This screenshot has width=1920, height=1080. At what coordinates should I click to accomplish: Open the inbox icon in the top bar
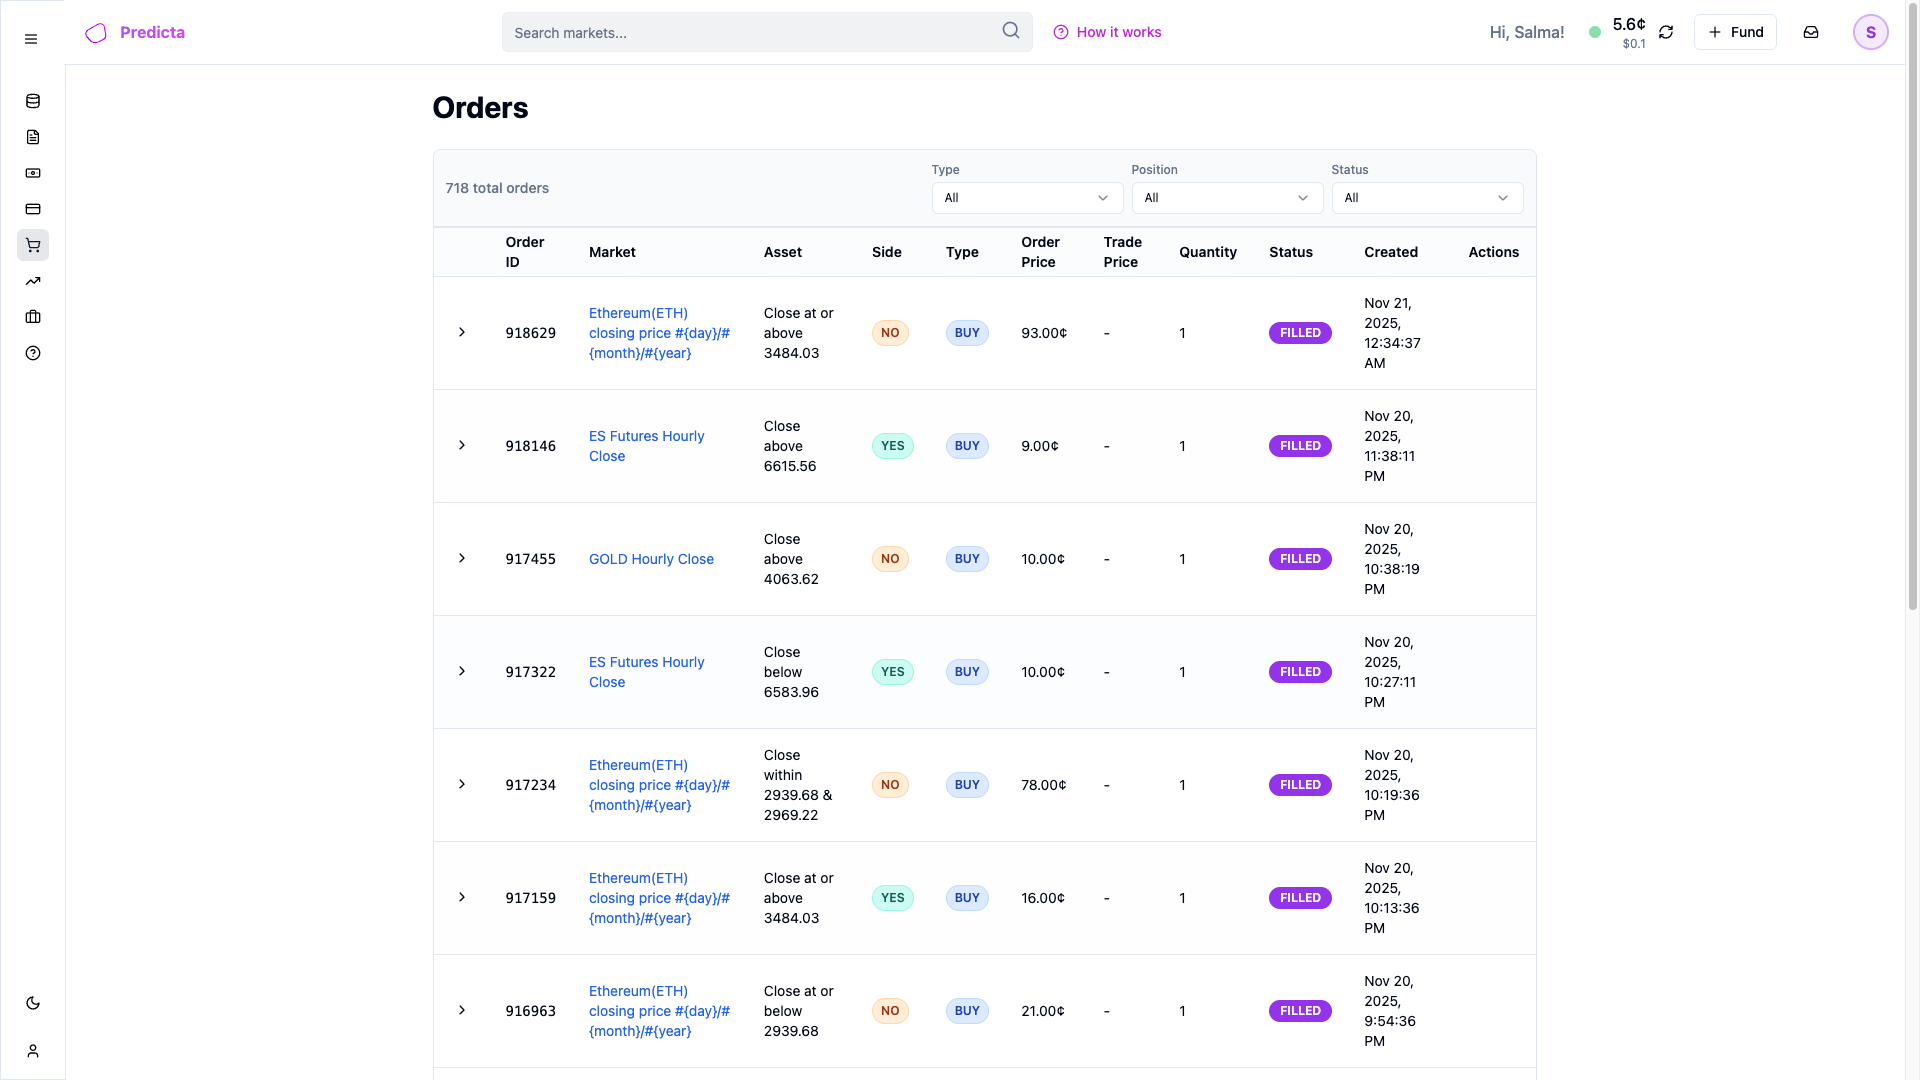click(x=1811, y=32)
